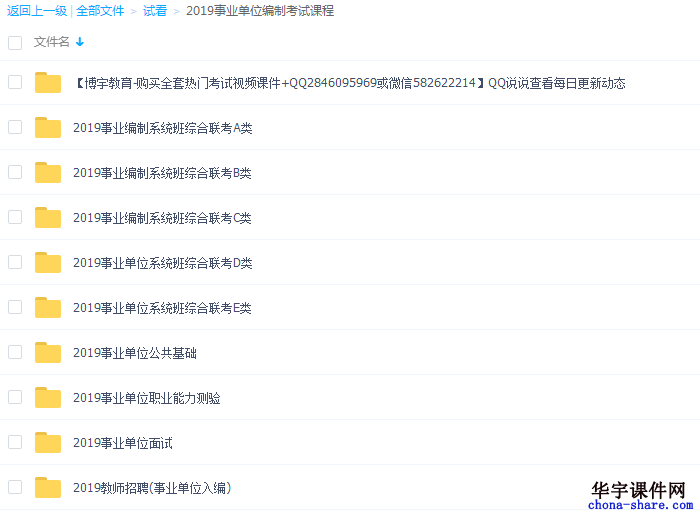Screen dimensions: 700x517
Task: Open 全部文件 in the breadcrumb
Action: (x=100, y=11)
